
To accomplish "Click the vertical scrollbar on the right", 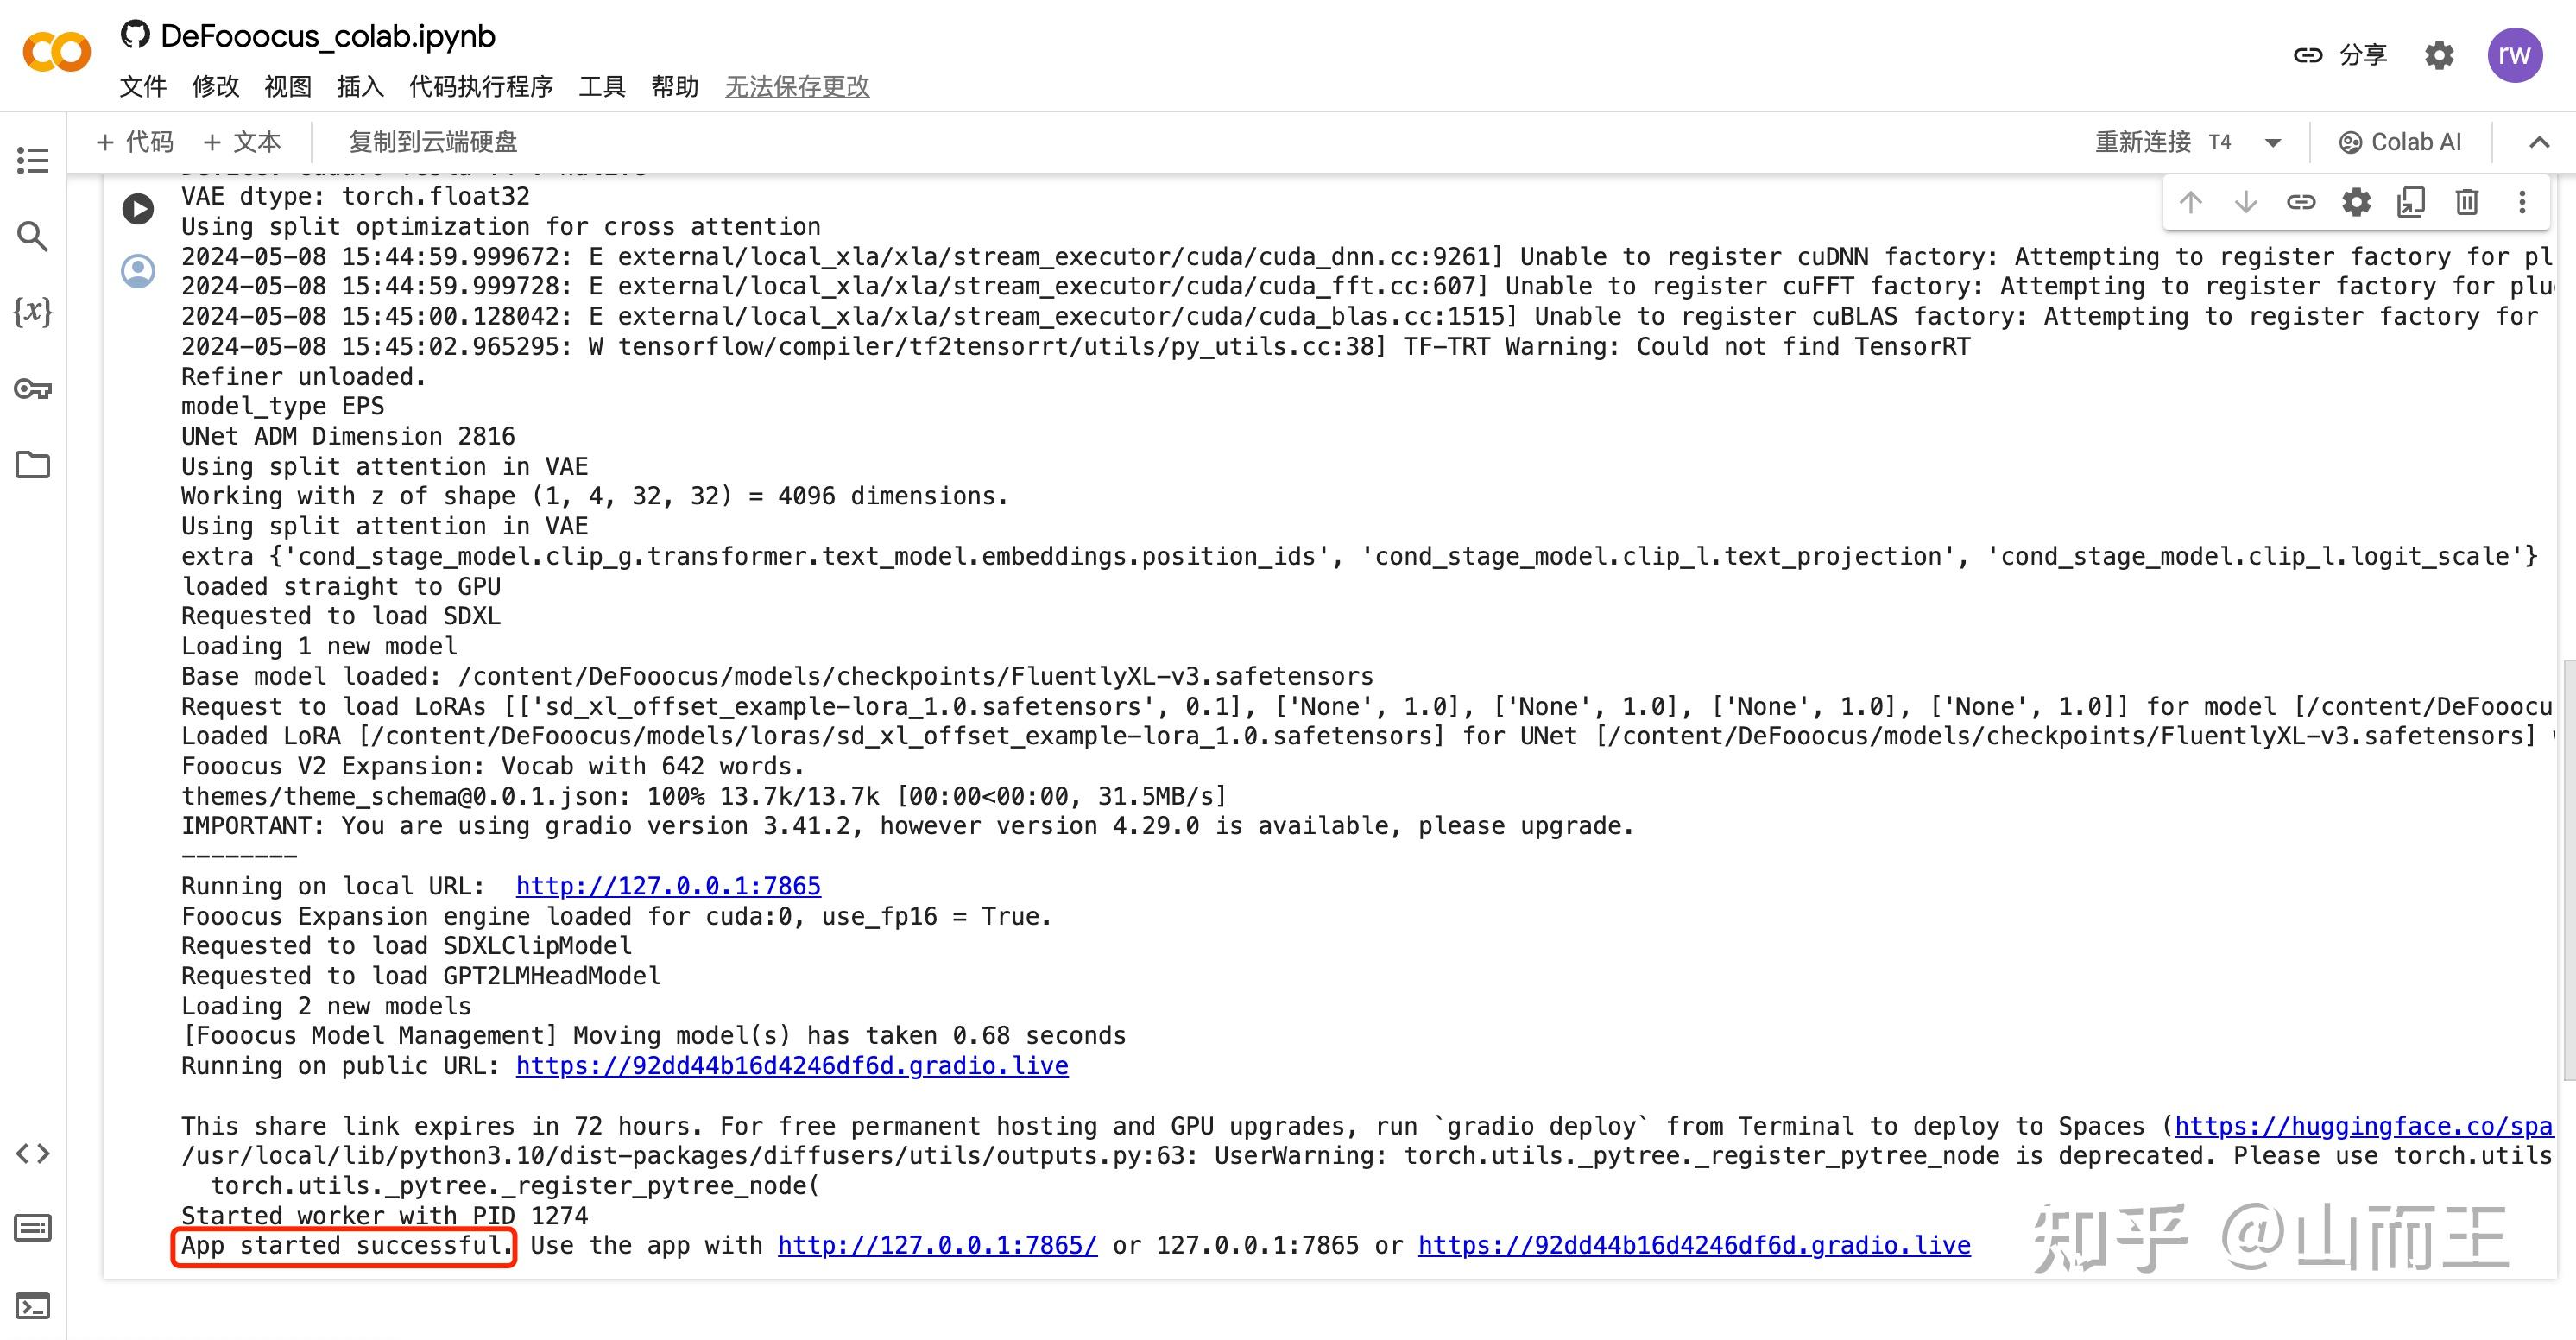I will [x=2569, y=870].
